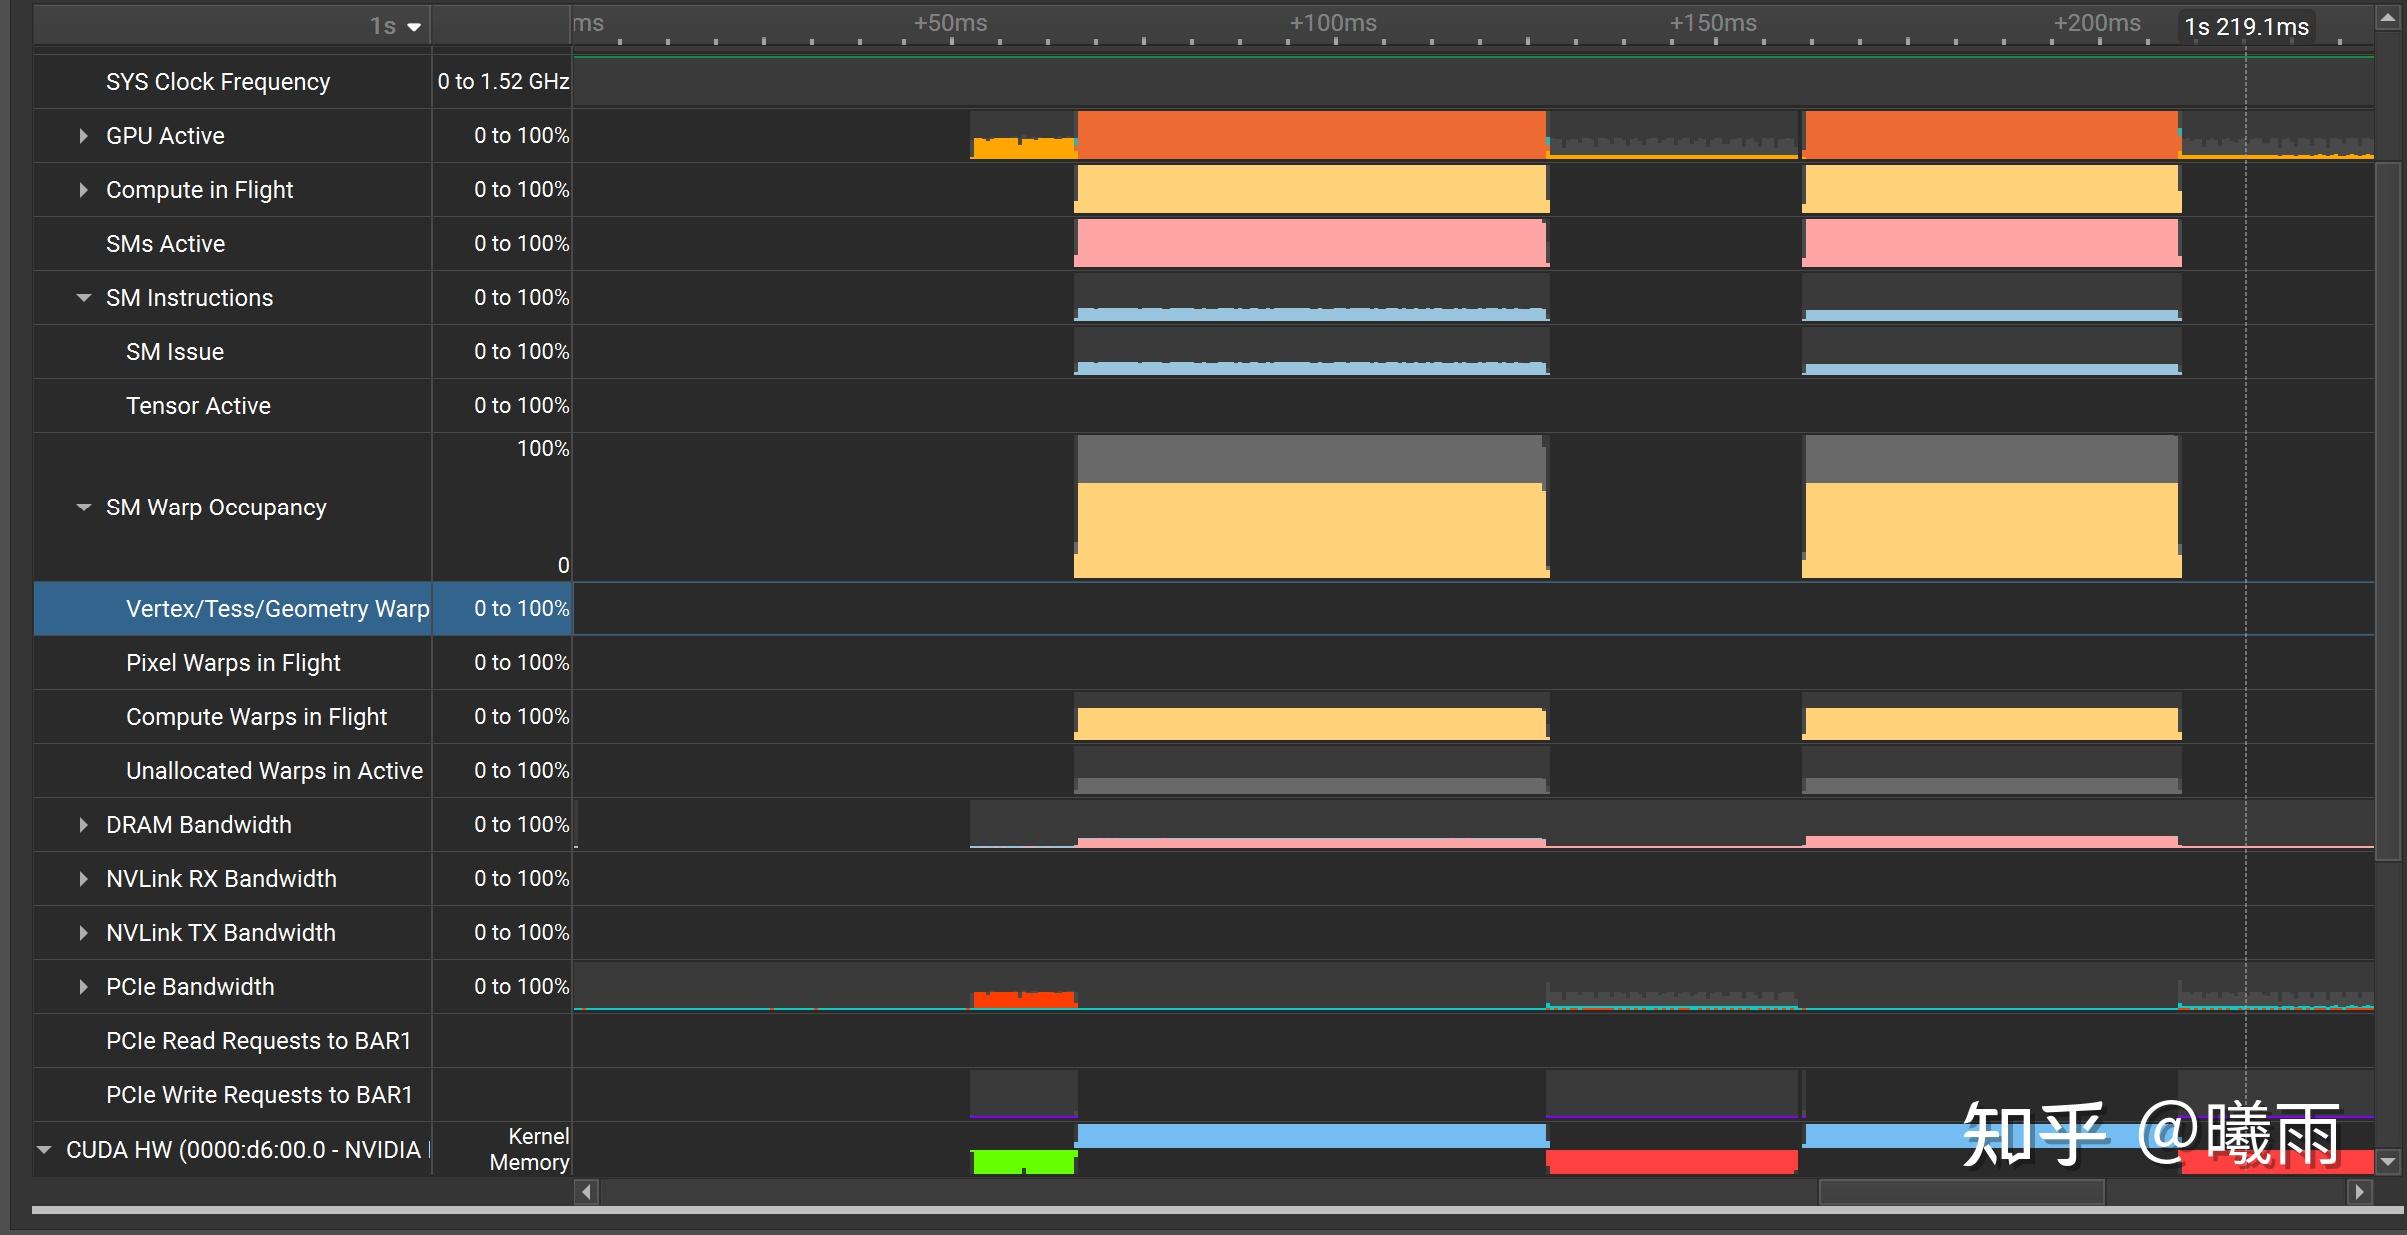Click the vertical scrollbar up arrow

tap(2387, 18)
